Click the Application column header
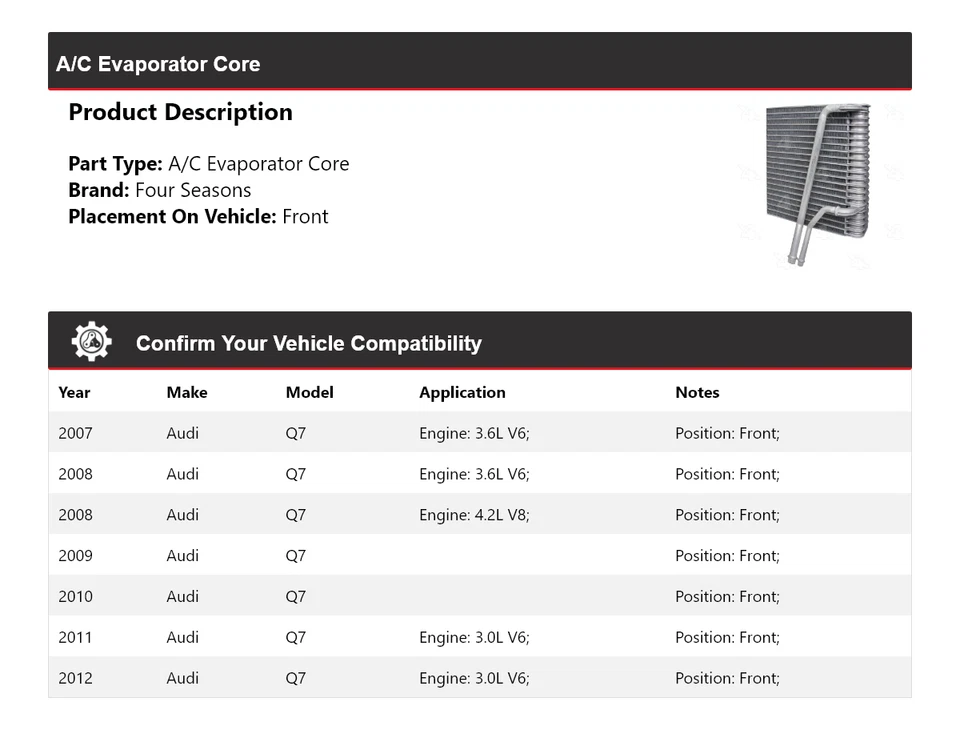This screenshot has height=730, width=960. 462,392
